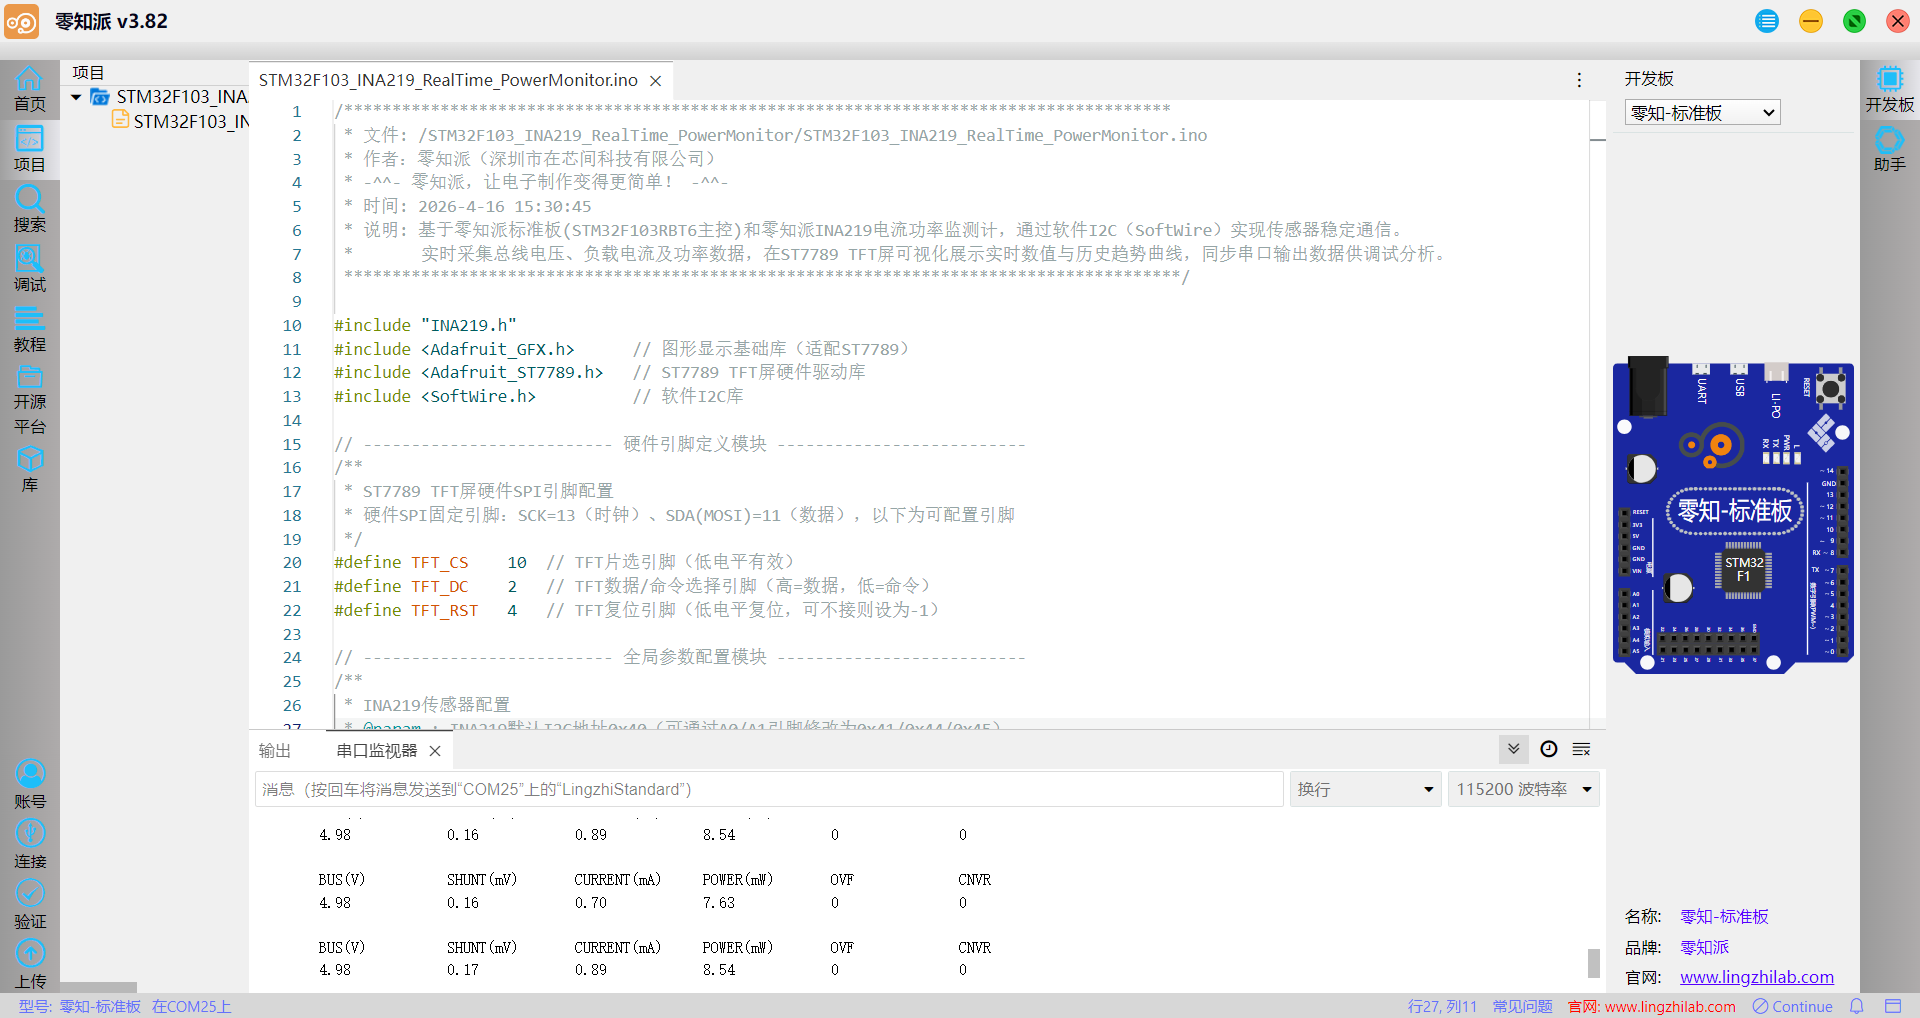Toggle serial monitor autoscroll icon
The width and height of the screenshot is (1920, 1018).
1513,749
